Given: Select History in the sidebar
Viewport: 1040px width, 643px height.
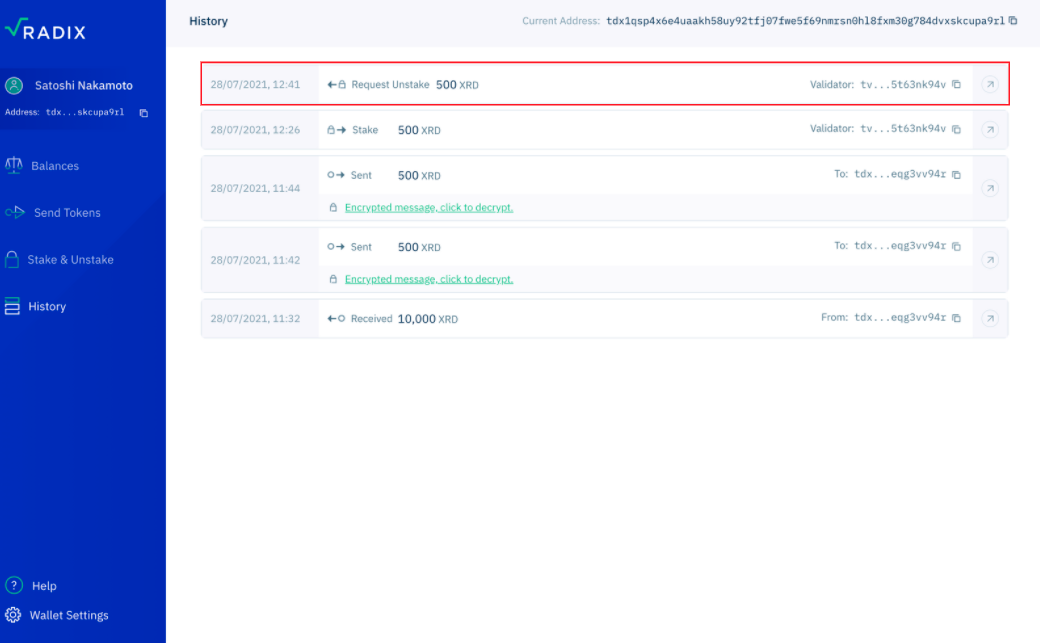Looking at the screenshot, I should click(x=47, y=307).
